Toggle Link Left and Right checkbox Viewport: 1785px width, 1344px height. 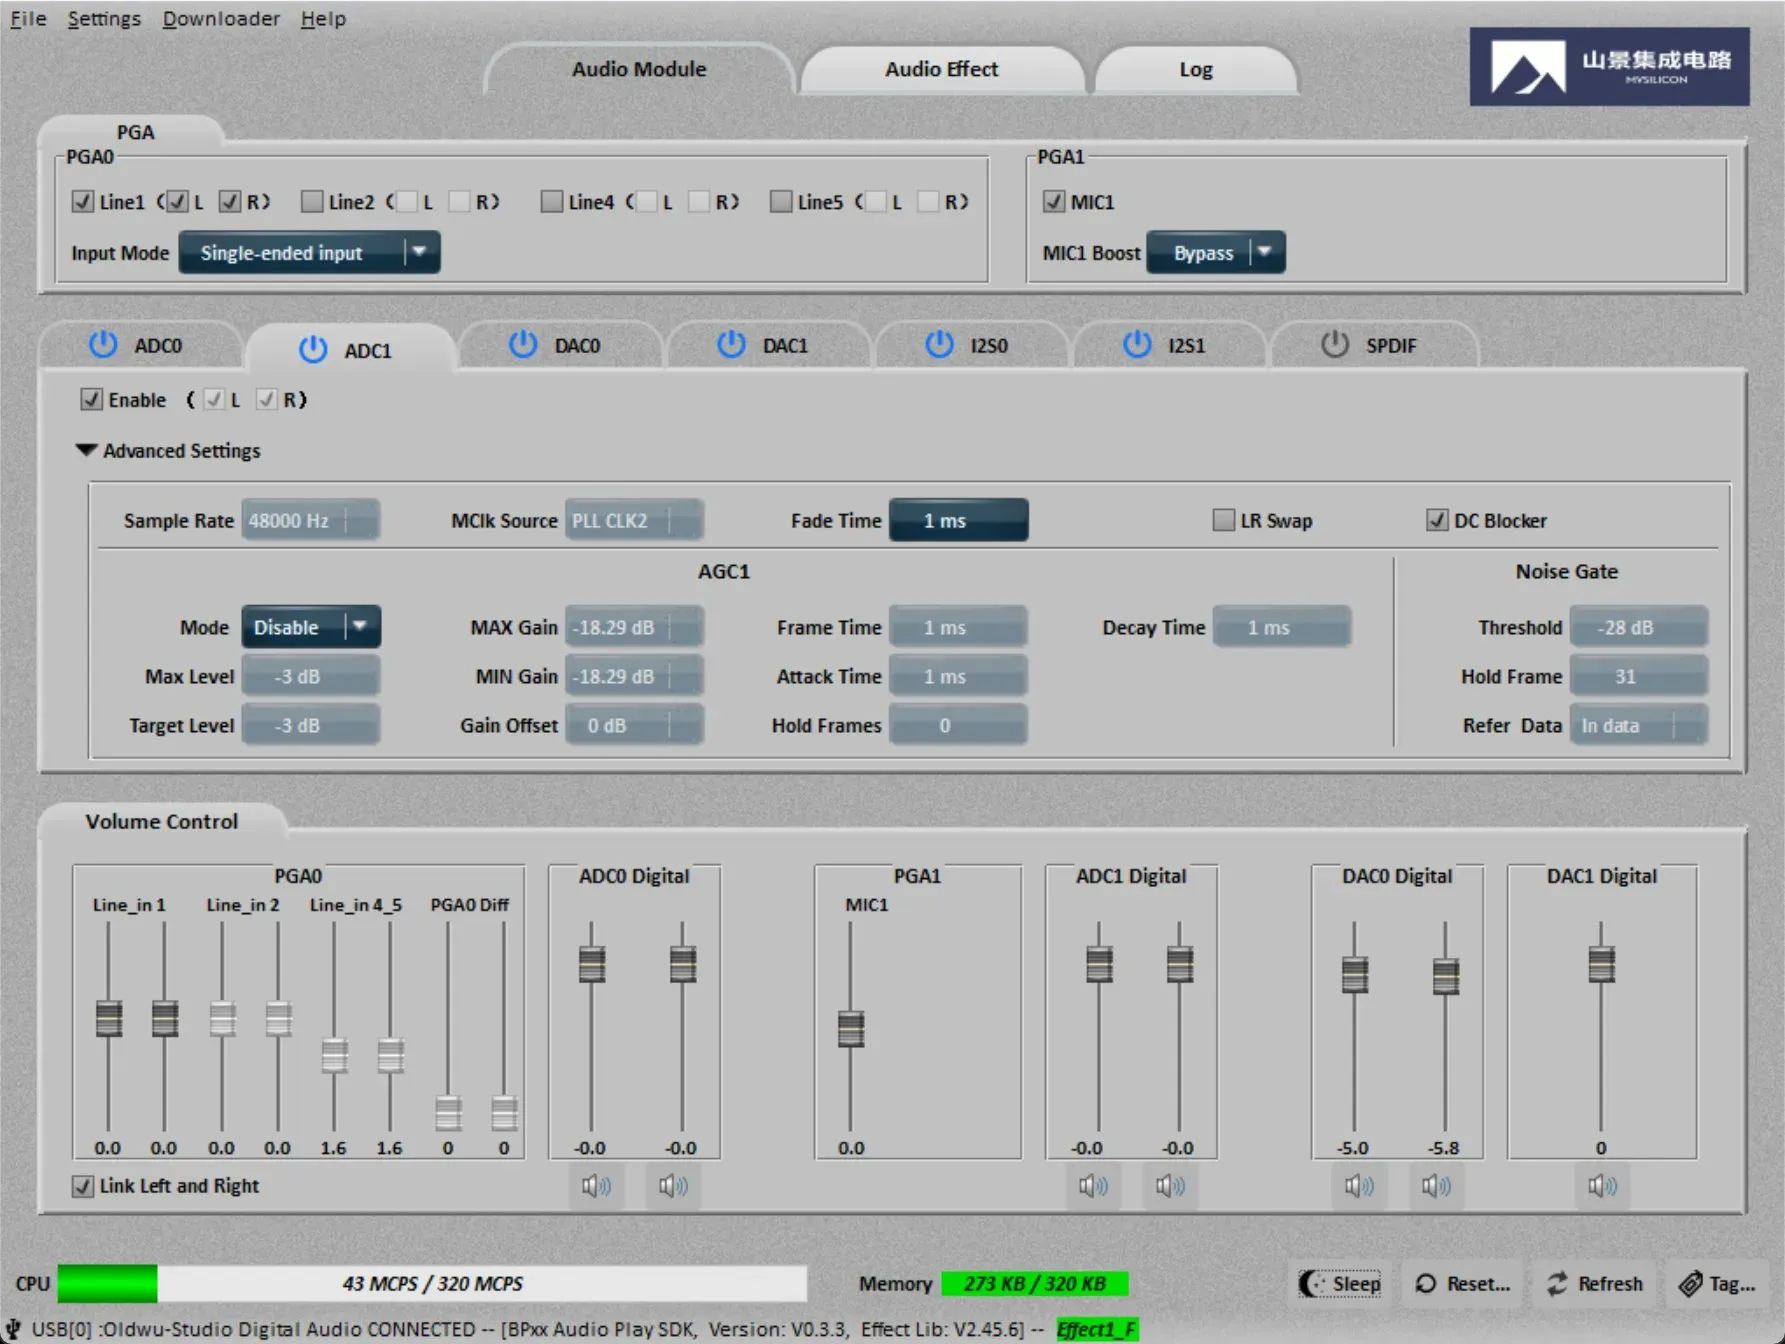click(83, 1186)
